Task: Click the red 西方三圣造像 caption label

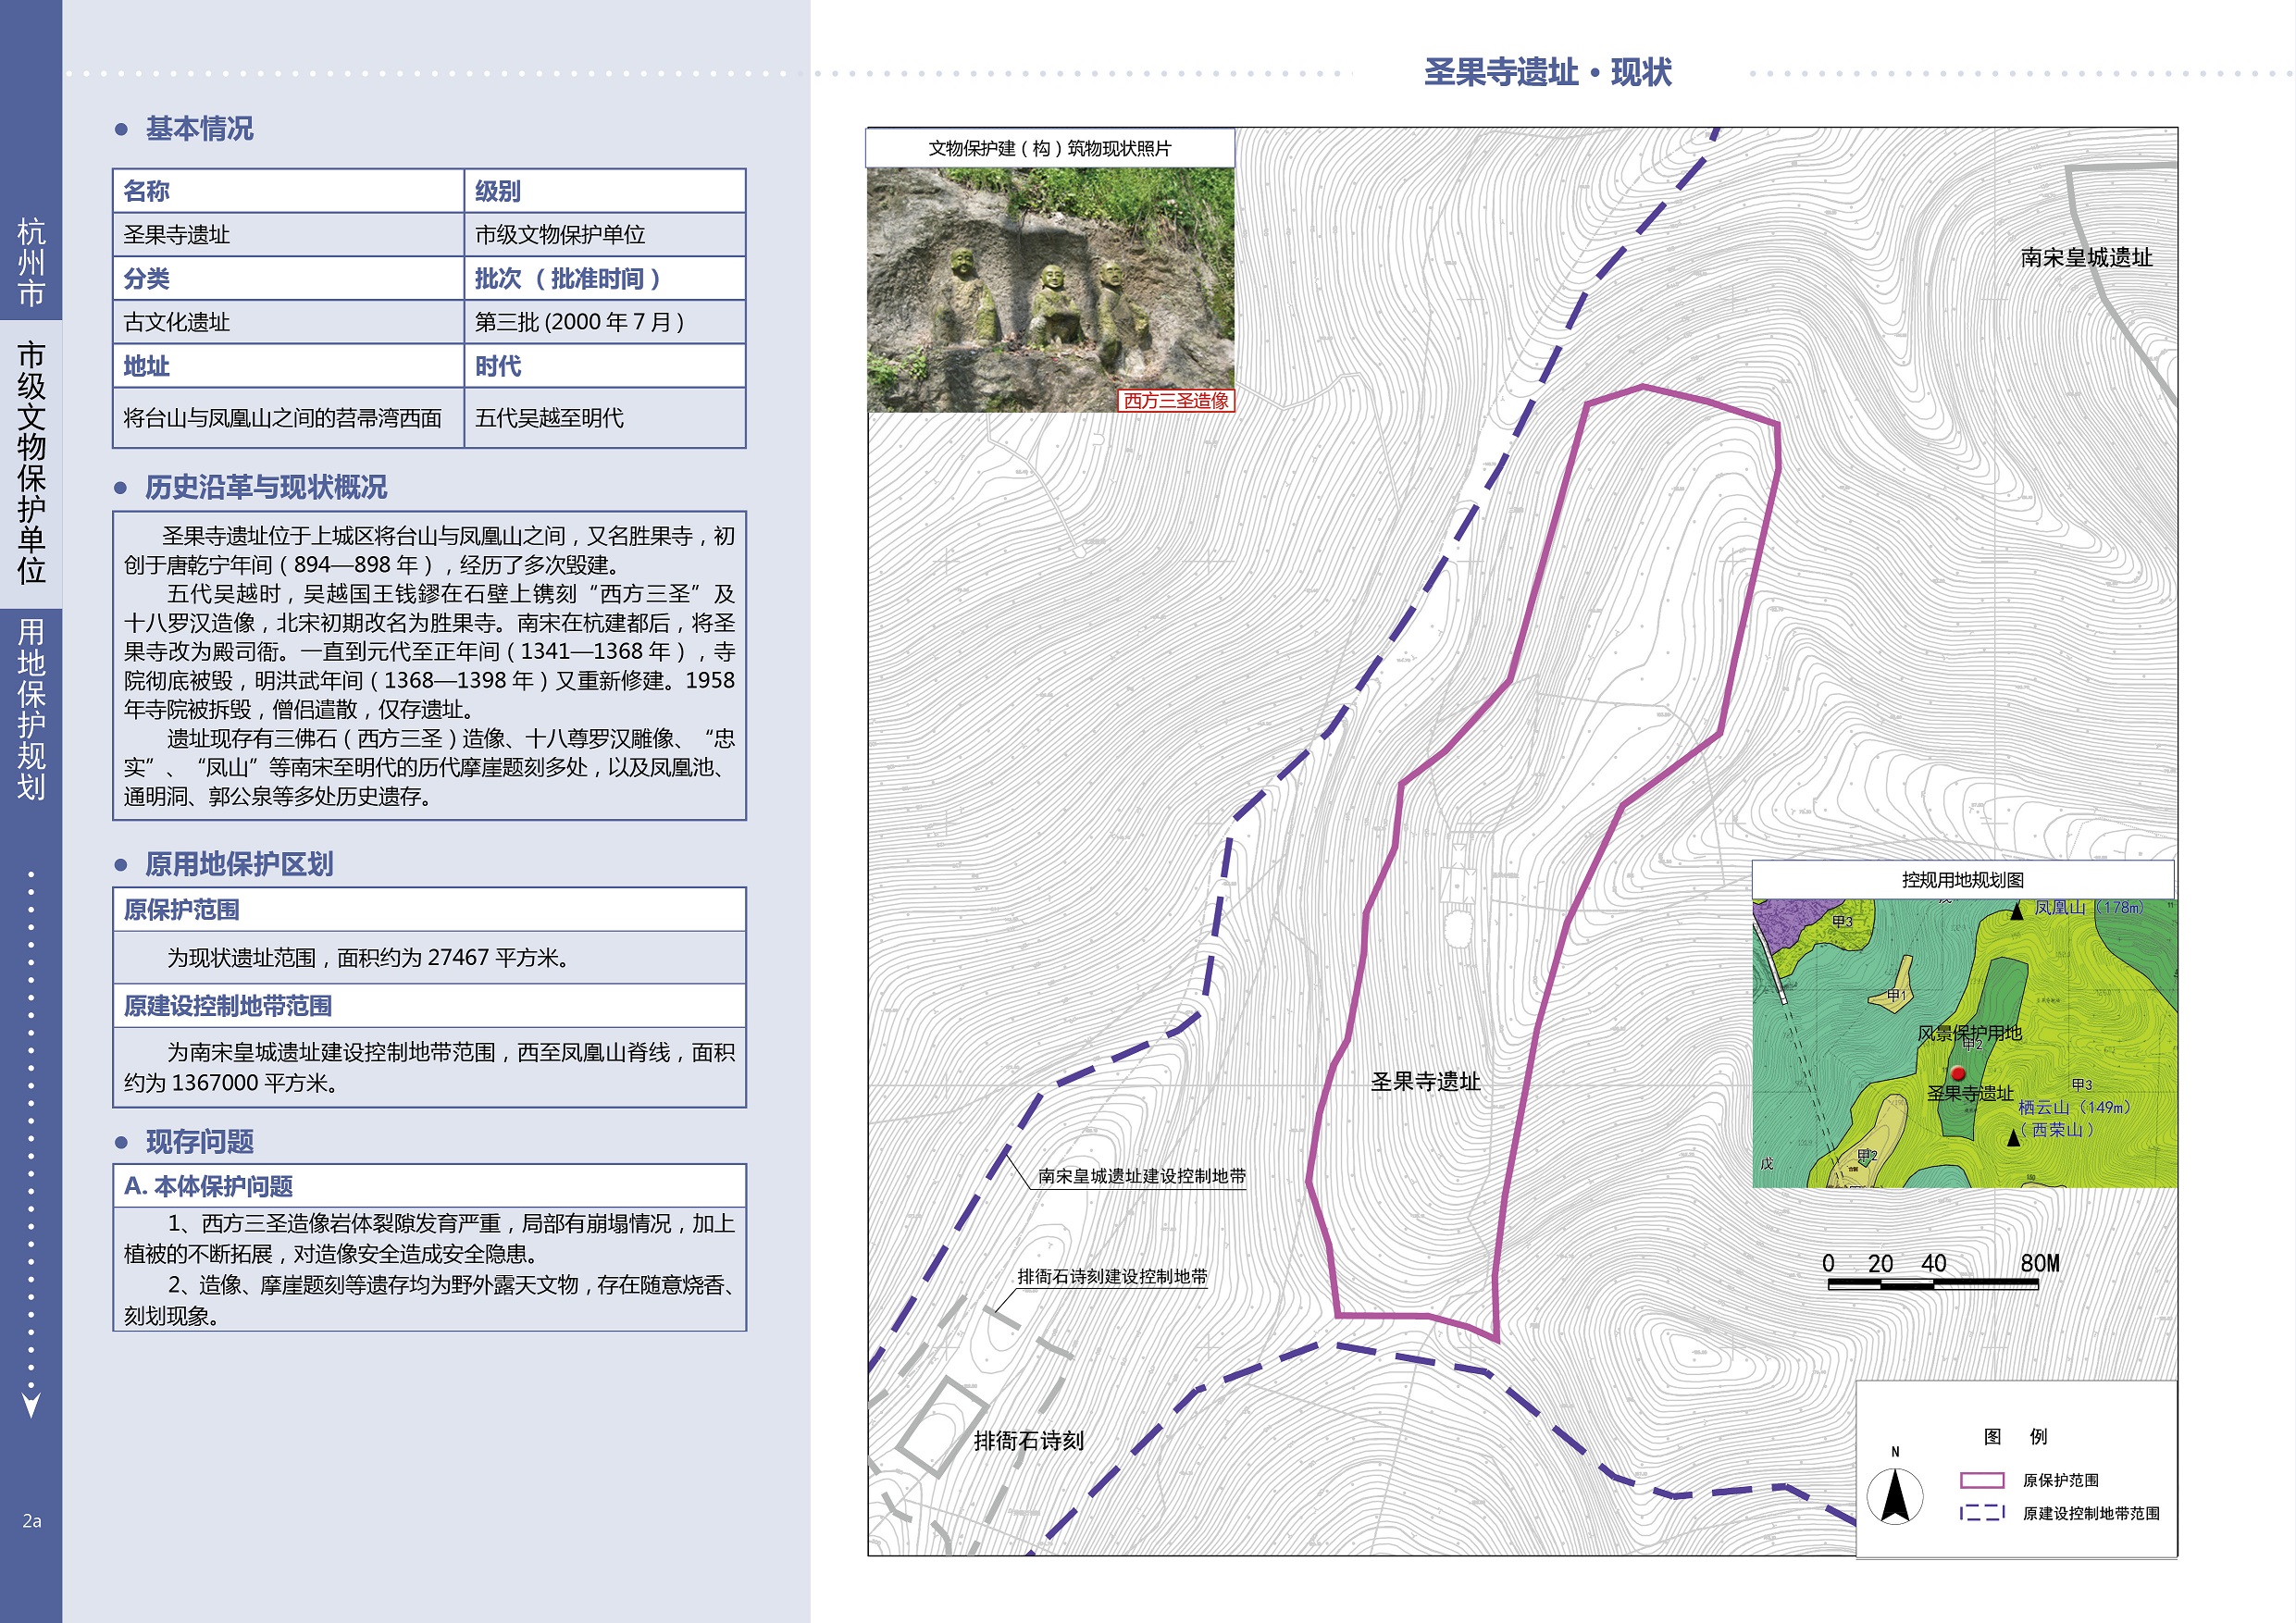Action: click(1175, 401)
